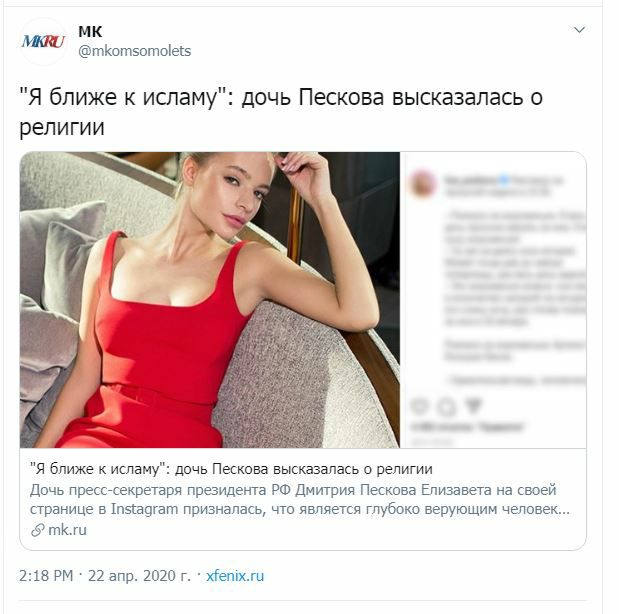619x614 pixels.
Task: Click card title about дочь Пескова
Action: [x=231, y=469]
